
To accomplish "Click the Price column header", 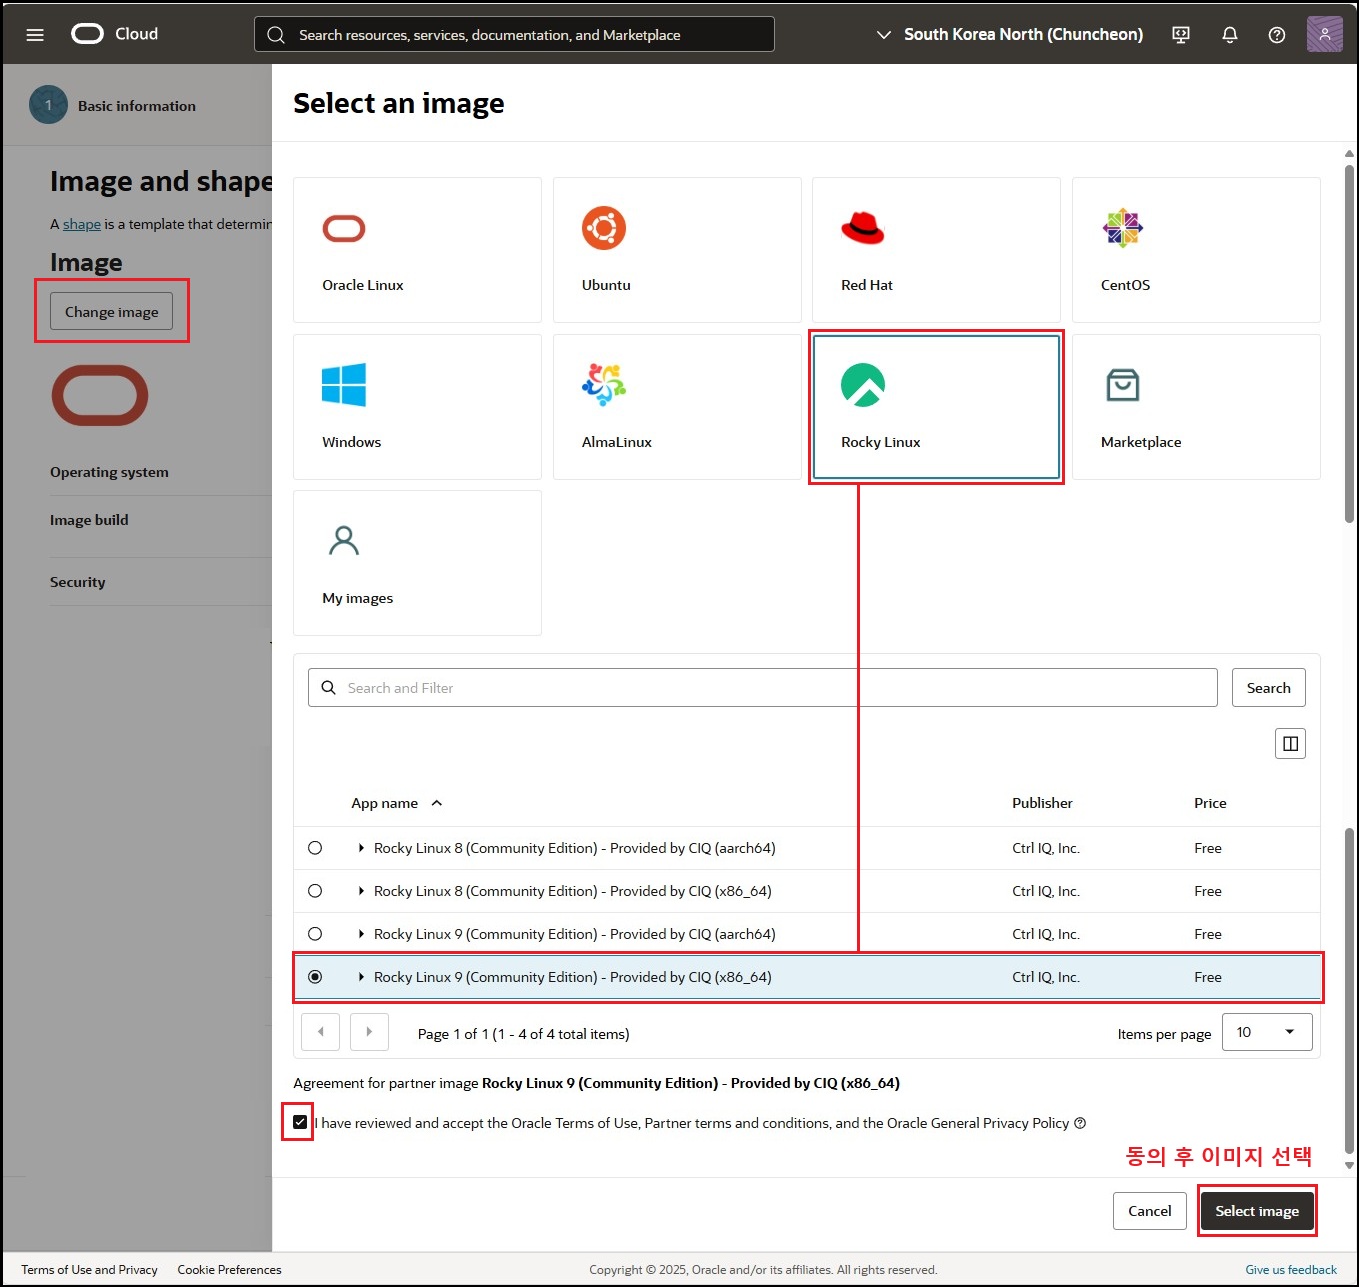I will (x=1210, y=803).
